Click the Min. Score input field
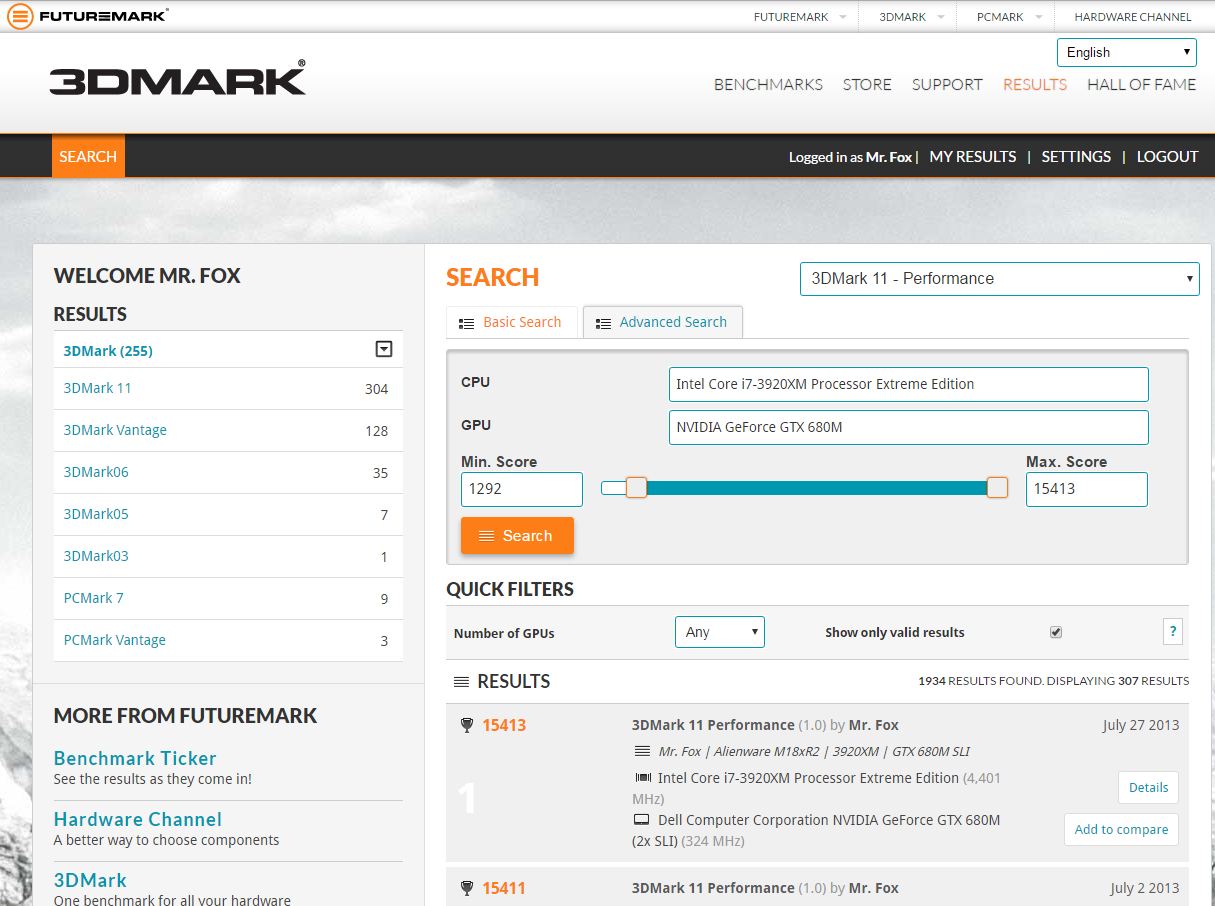The height and width of the screenshot is (906, 1215). (x=521, y=489)
